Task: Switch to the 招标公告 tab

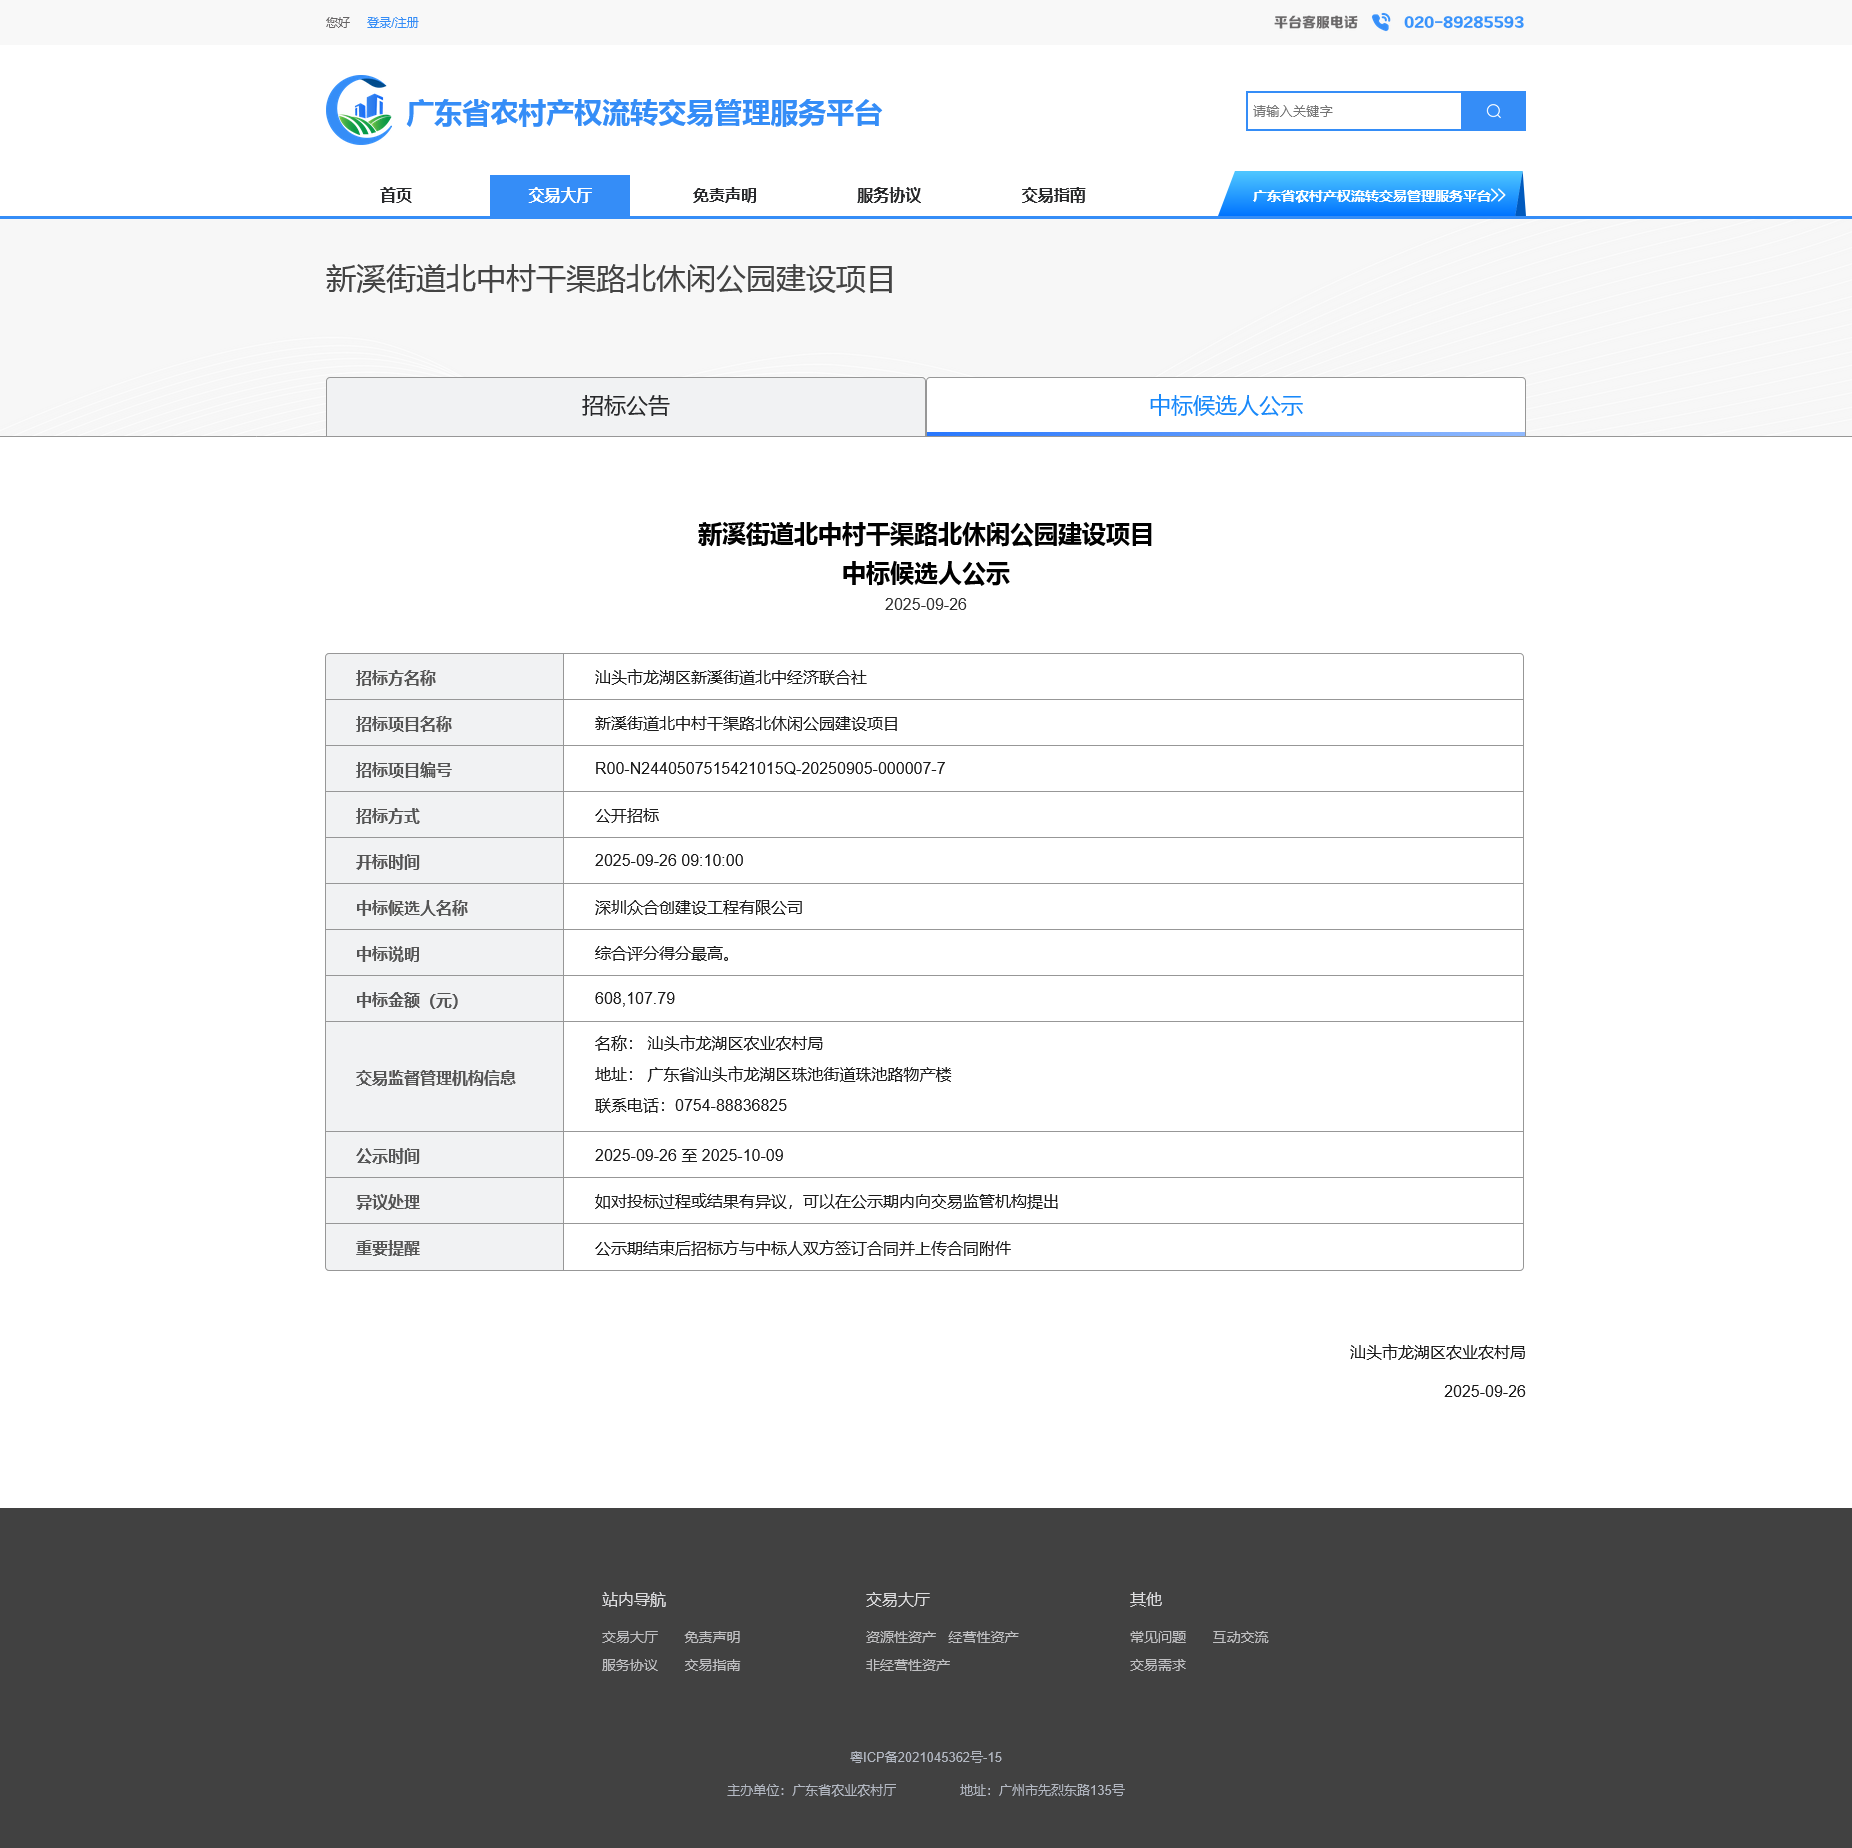Action: (x=625, y=406)
